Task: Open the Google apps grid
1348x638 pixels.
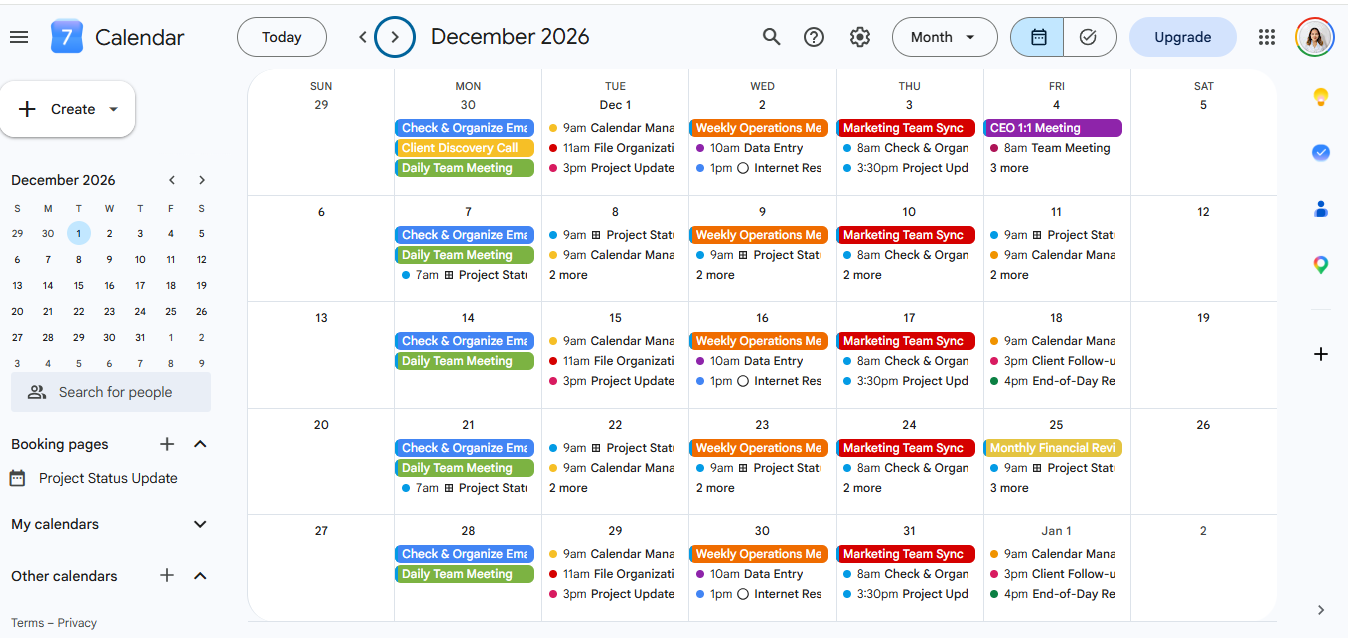Action: 1267,37
